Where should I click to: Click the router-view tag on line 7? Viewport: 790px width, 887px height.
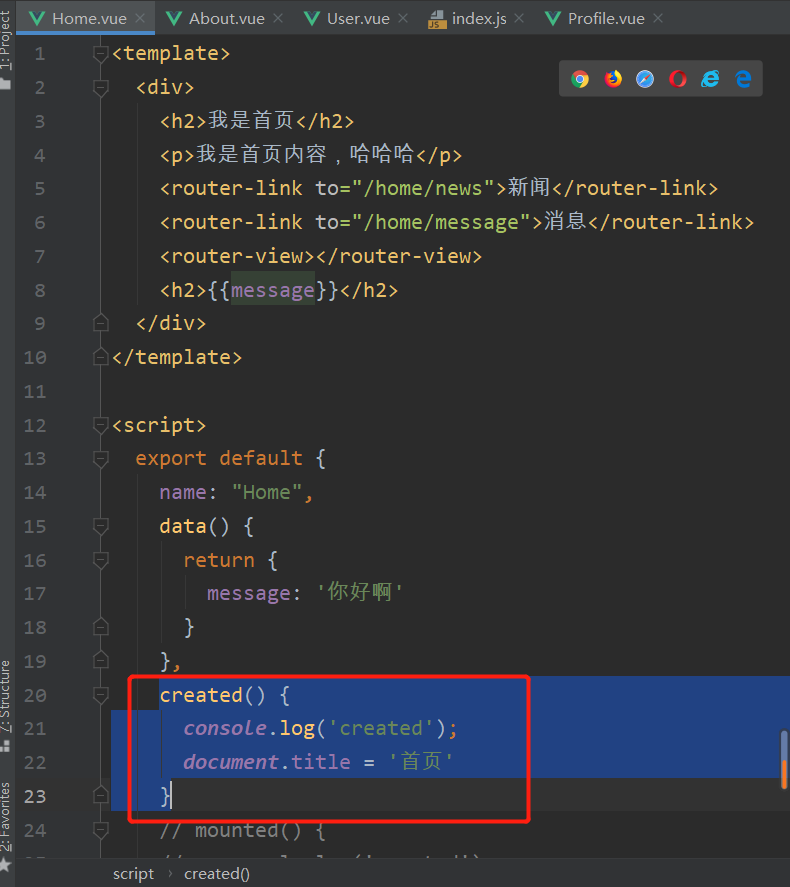point(321,256)
